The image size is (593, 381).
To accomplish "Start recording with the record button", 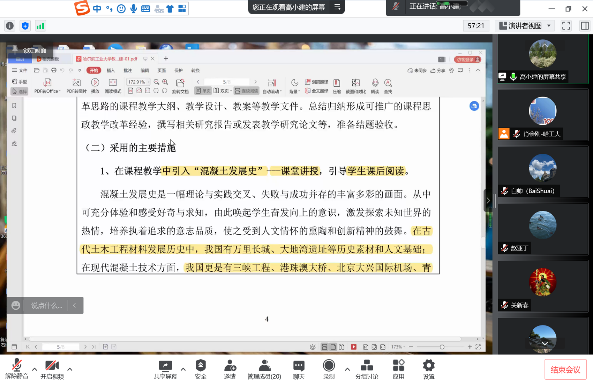I will tap(329, 369).
